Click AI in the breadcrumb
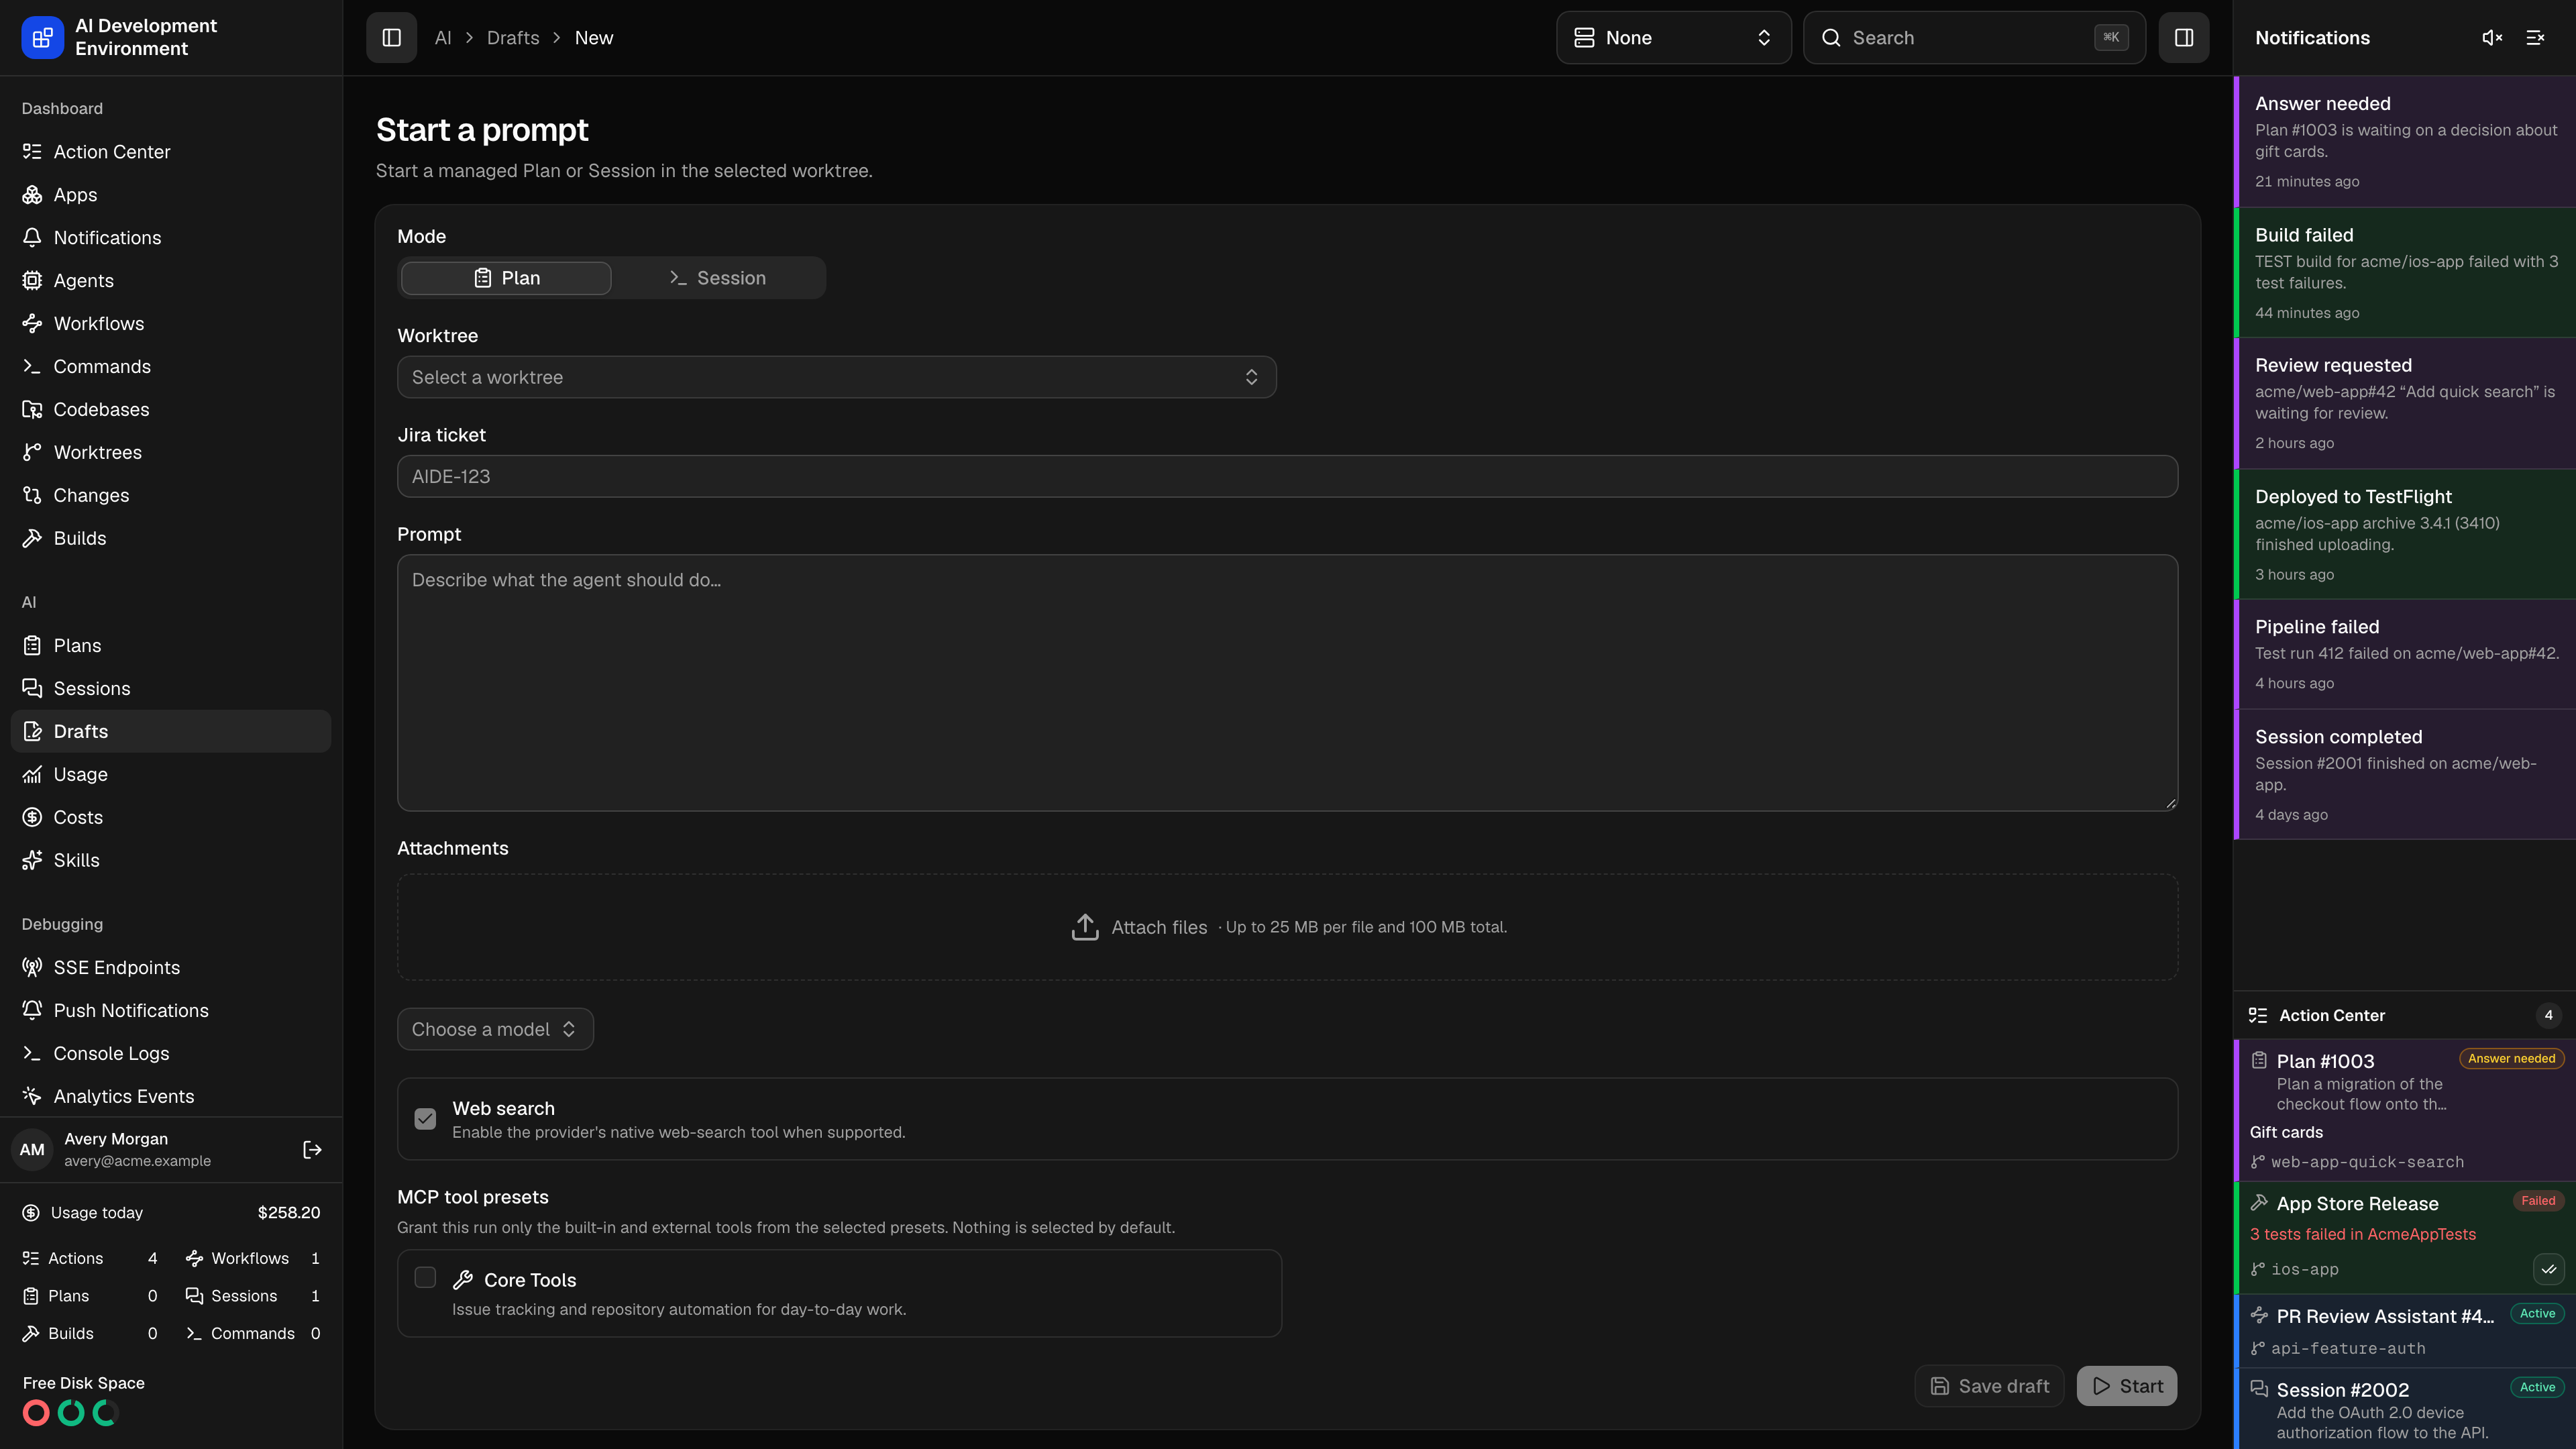Image resolution: width=2576 pixels, height=1449 pixels. pyautogui.click(x=443, y=38)
